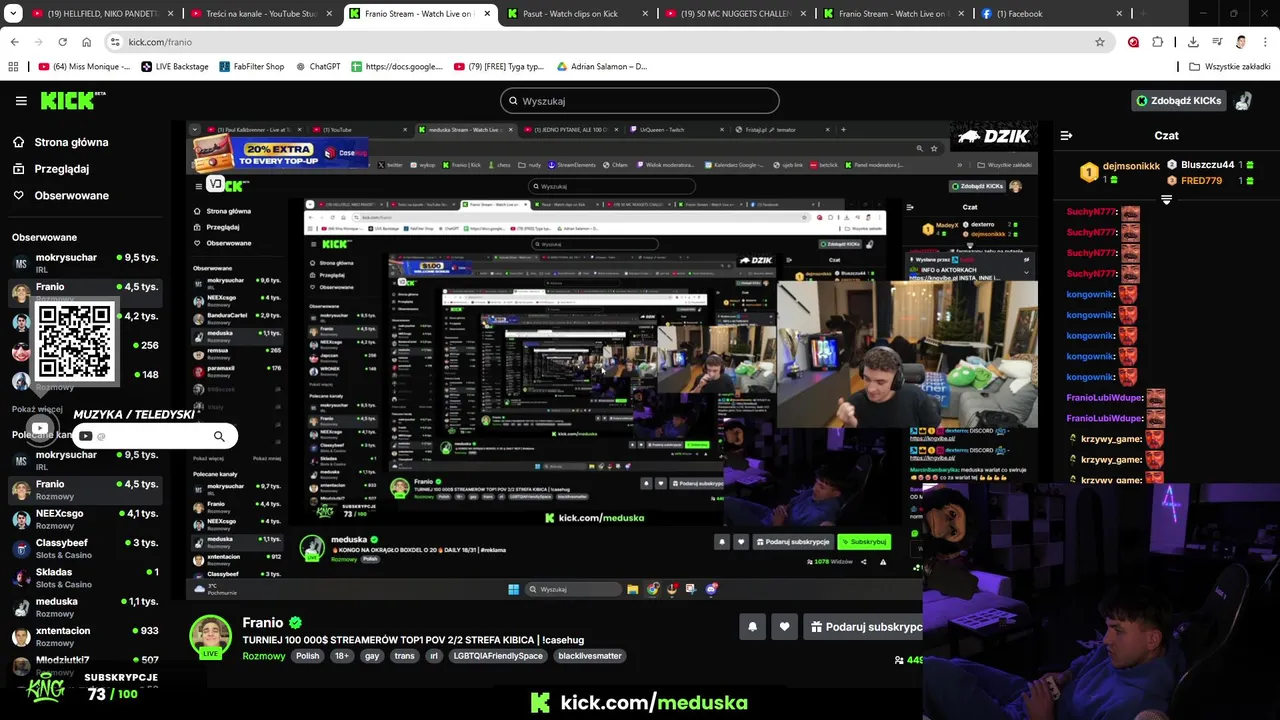Open the FabFilter Shop bookmark

tap(250, 67)
